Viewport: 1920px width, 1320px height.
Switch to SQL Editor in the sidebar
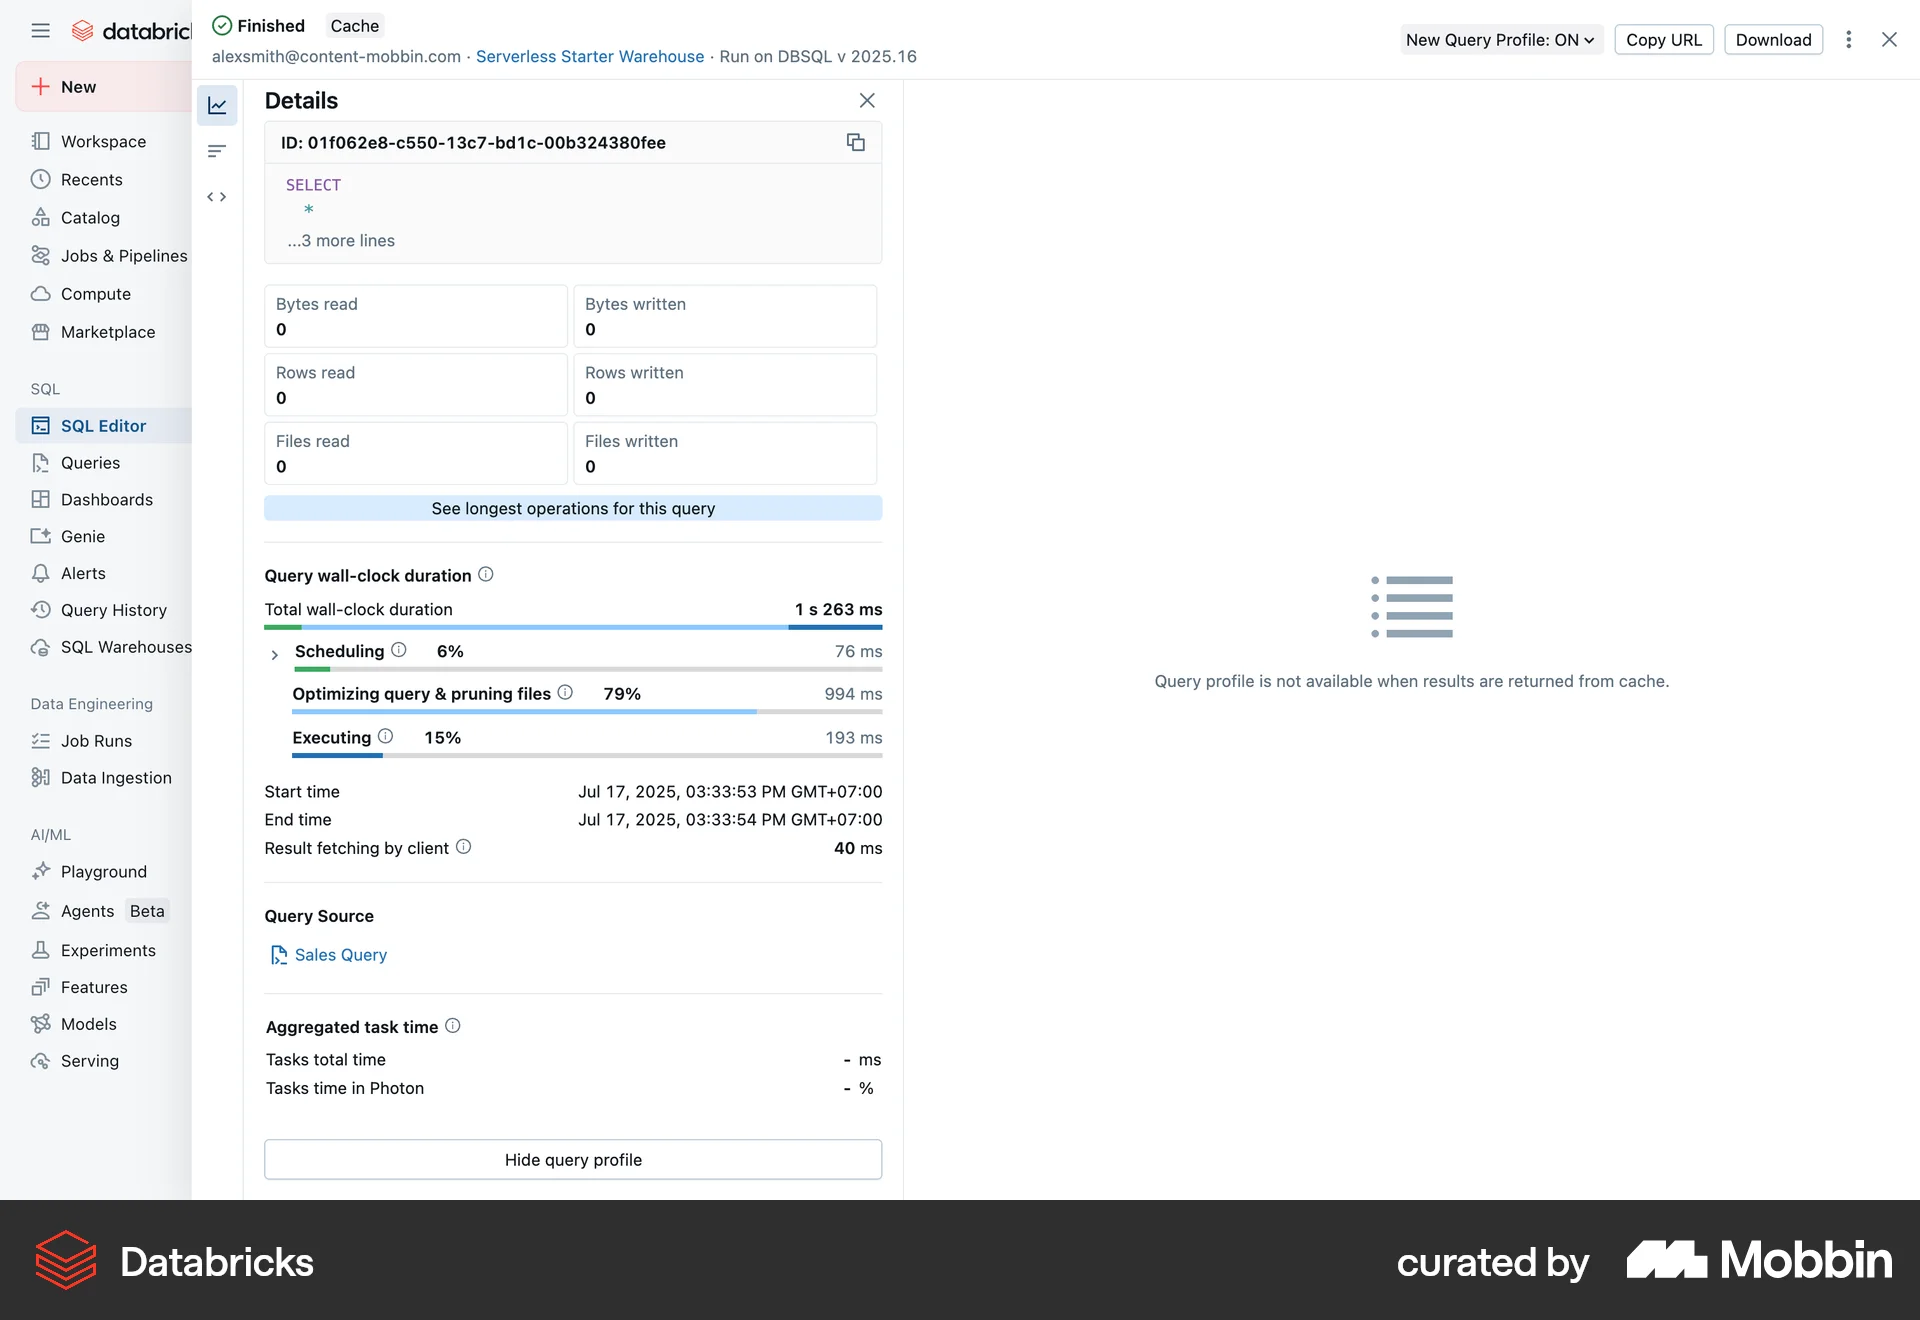[x=101, y=425]
